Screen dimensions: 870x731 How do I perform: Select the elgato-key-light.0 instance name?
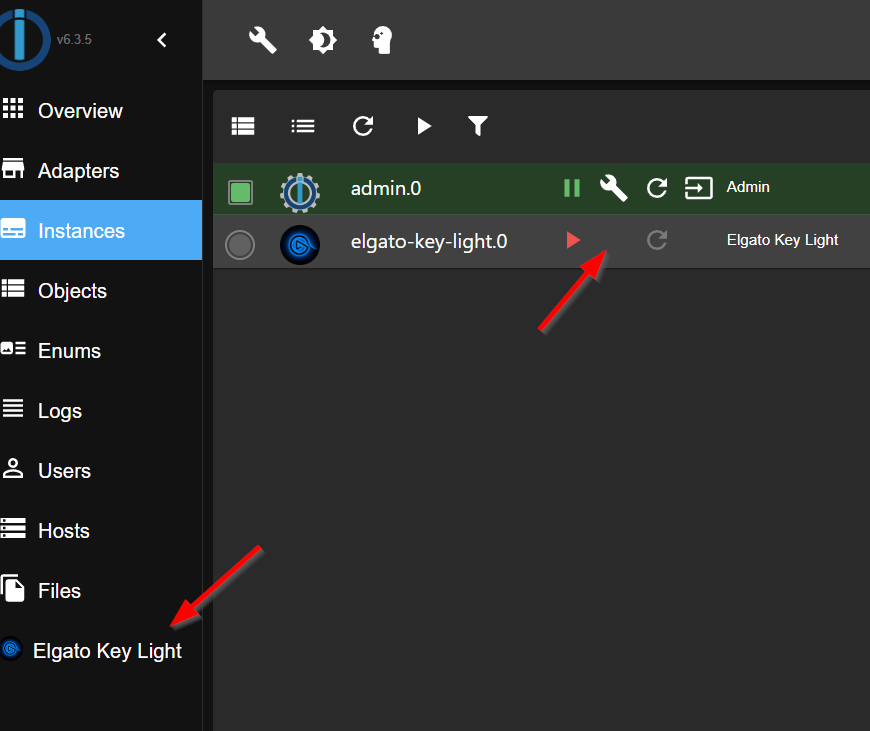(429, 241)
